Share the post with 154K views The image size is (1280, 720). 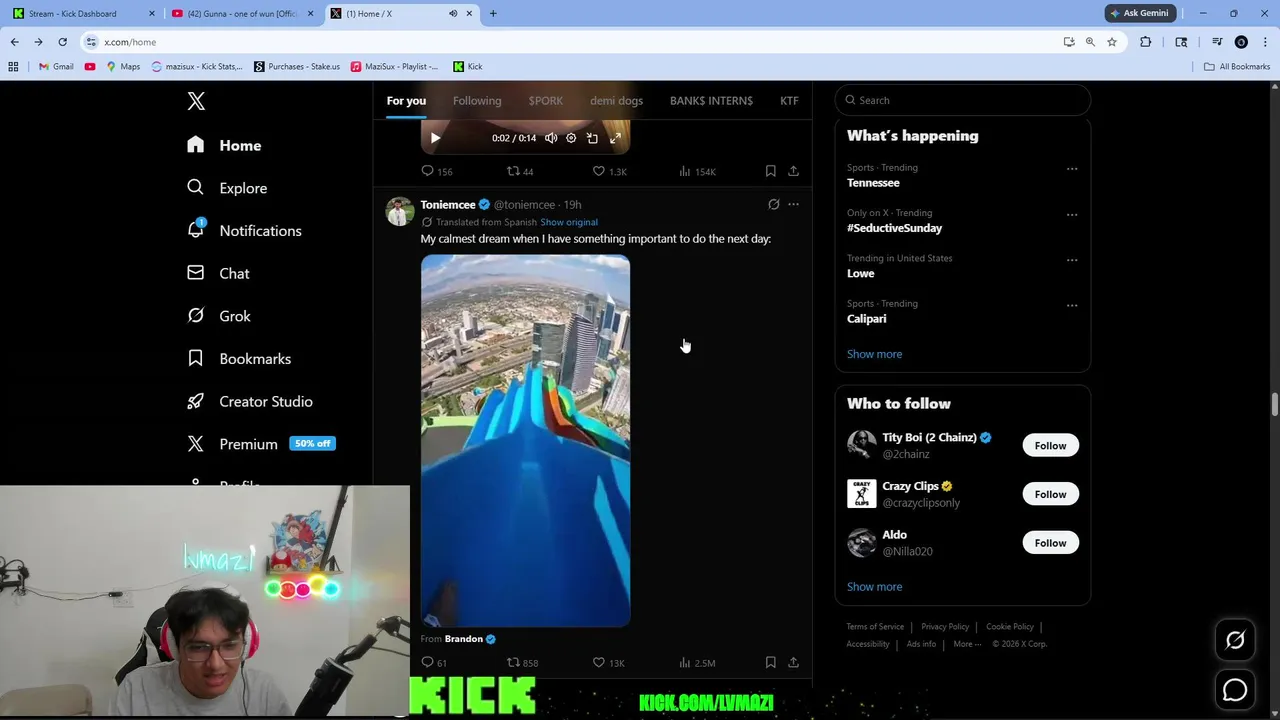(793, 171)
